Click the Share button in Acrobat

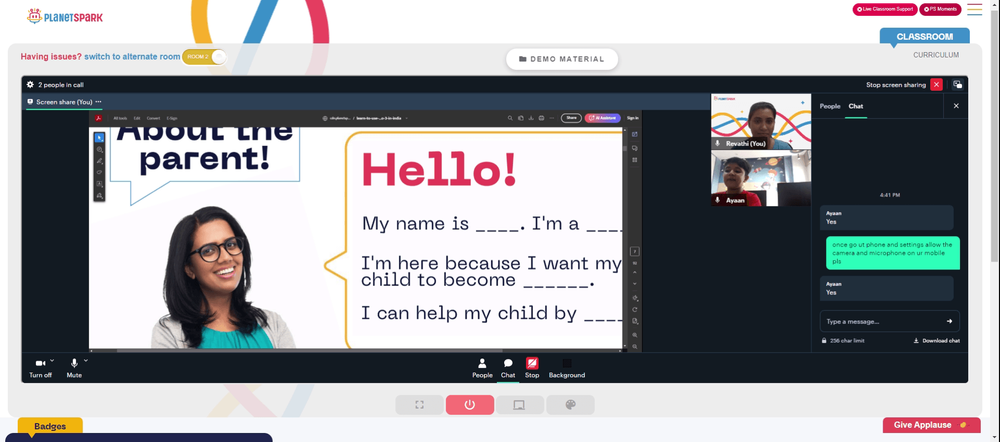[x=571, y=118]
